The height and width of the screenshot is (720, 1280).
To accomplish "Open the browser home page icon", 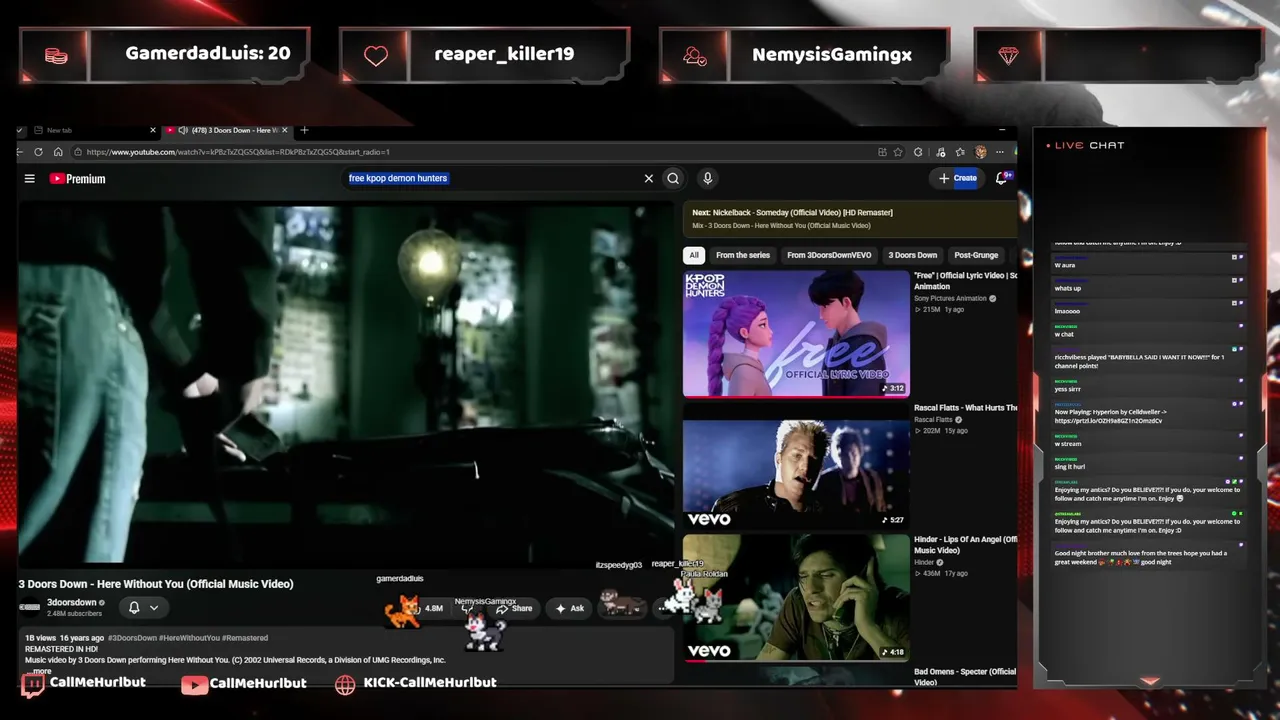I will point(58,152).
